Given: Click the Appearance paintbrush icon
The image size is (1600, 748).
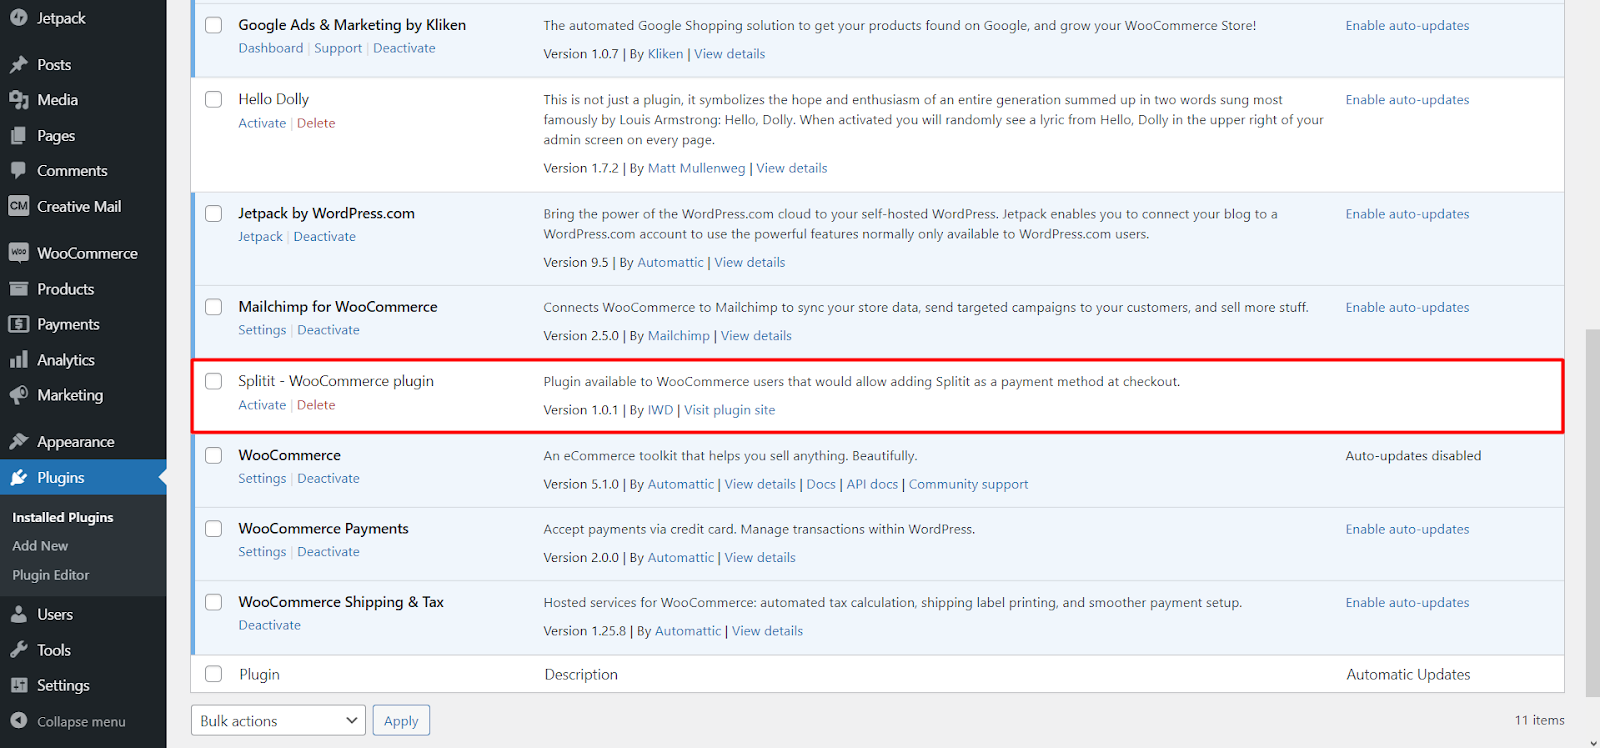Looking at the screenshot, I should (18, 442).
